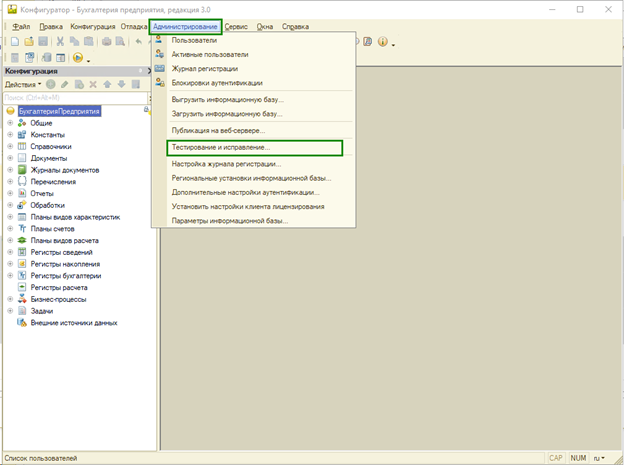Click the New document toolbar icon

pyautogui.click(x=15, y=41)
